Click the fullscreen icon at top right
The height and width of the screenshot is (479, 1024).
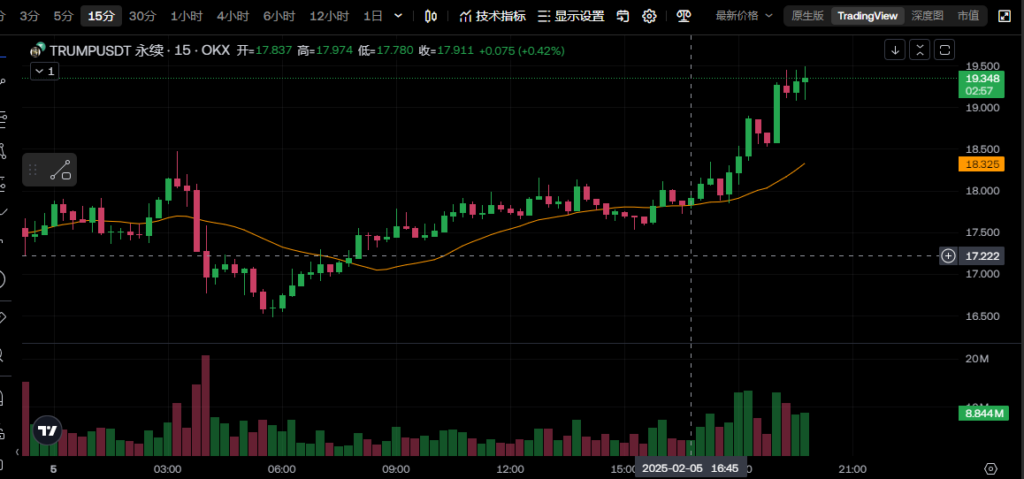[1004, 16]
